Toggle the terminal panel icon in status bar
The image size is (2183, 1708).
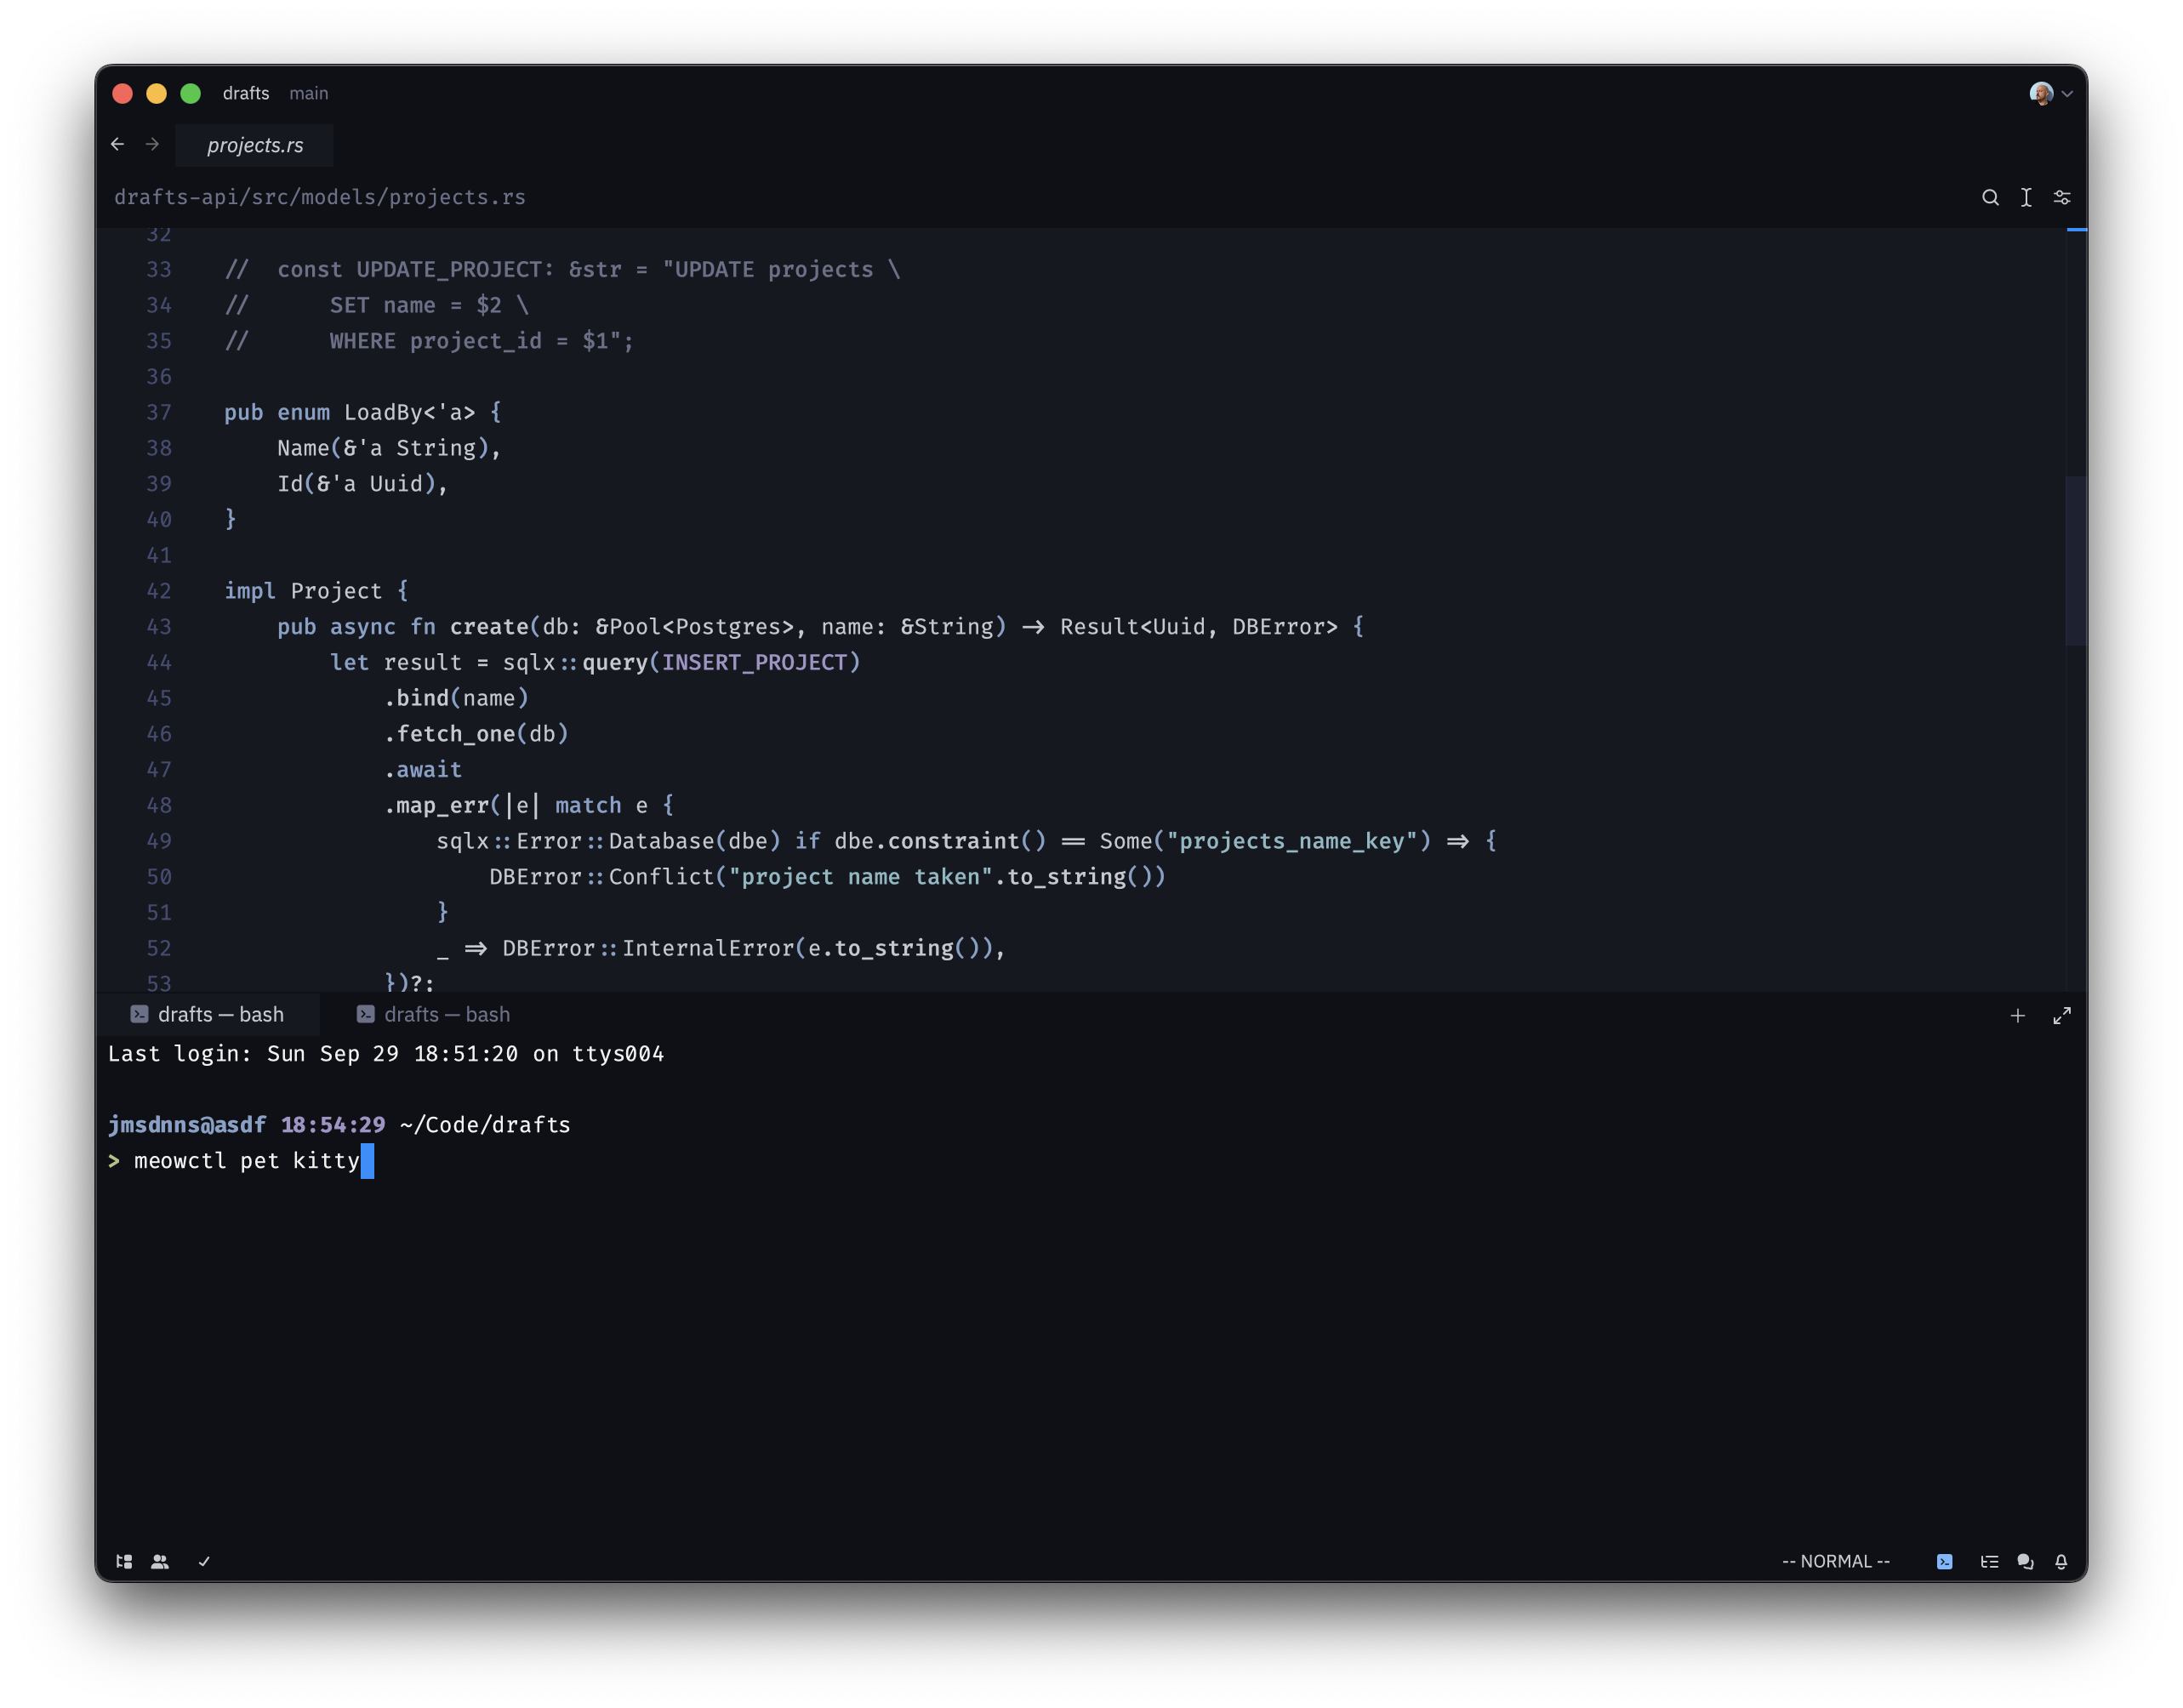[1944, 1561]
